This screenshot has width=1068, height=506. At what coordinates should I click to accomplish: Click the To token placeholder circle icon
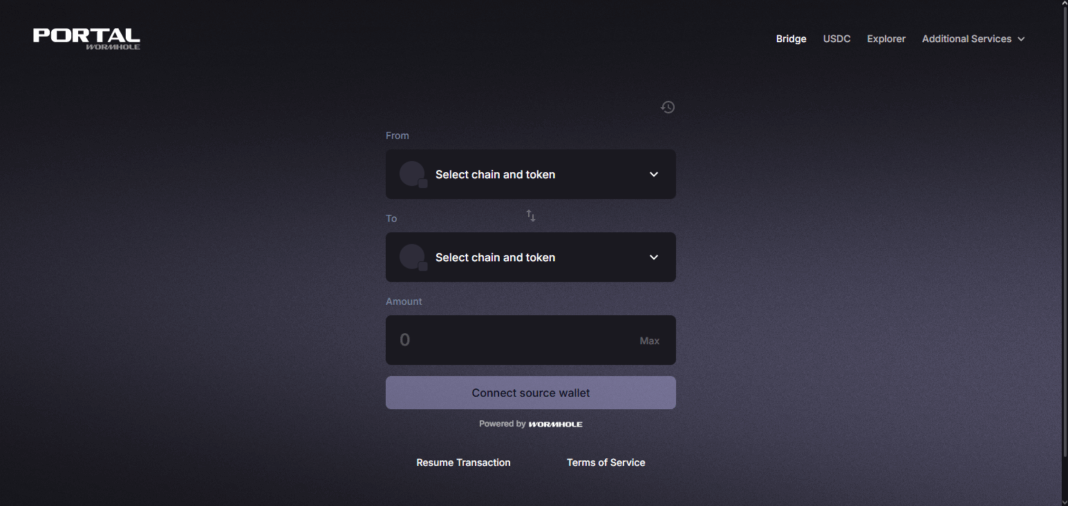coord(412,257)
